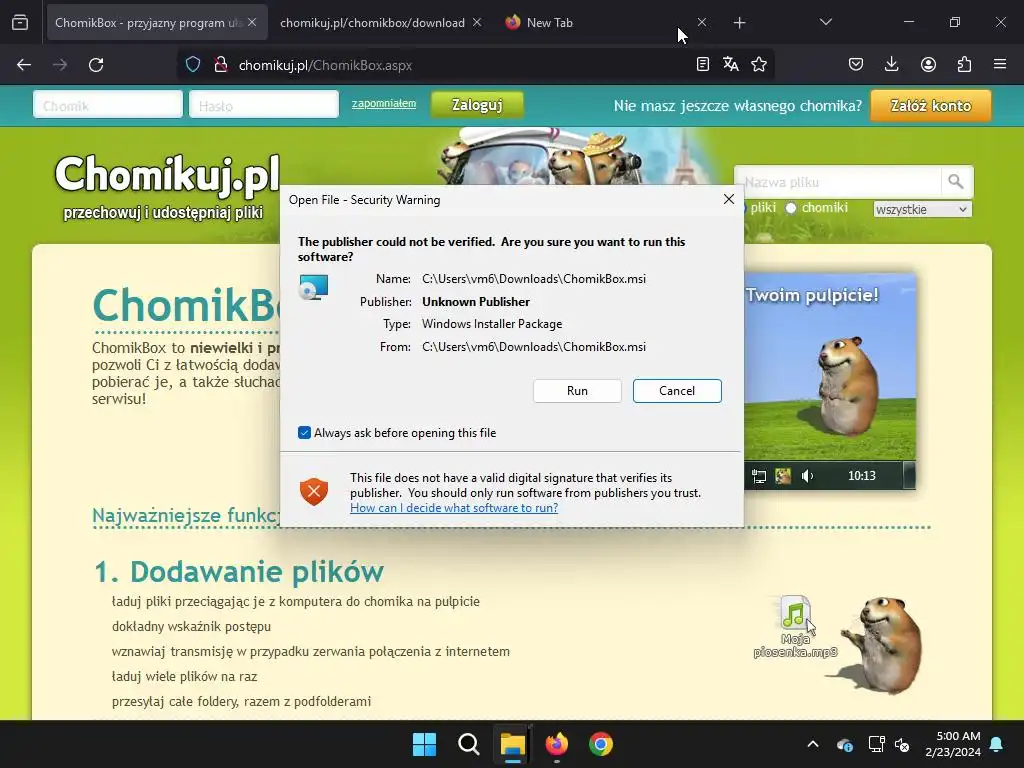This screenshot has height=768, width=1024.
Task: Click hamster thumbnail icon in widget preview bar
Action: (782, 476)
